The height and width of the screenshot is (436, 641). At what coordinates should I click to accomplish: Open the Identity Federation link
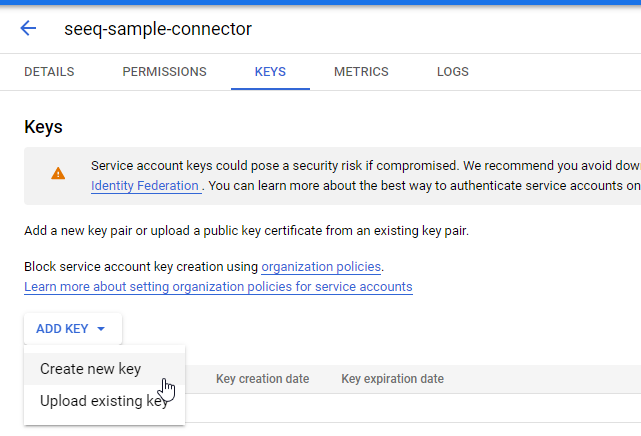coord(145,186)
